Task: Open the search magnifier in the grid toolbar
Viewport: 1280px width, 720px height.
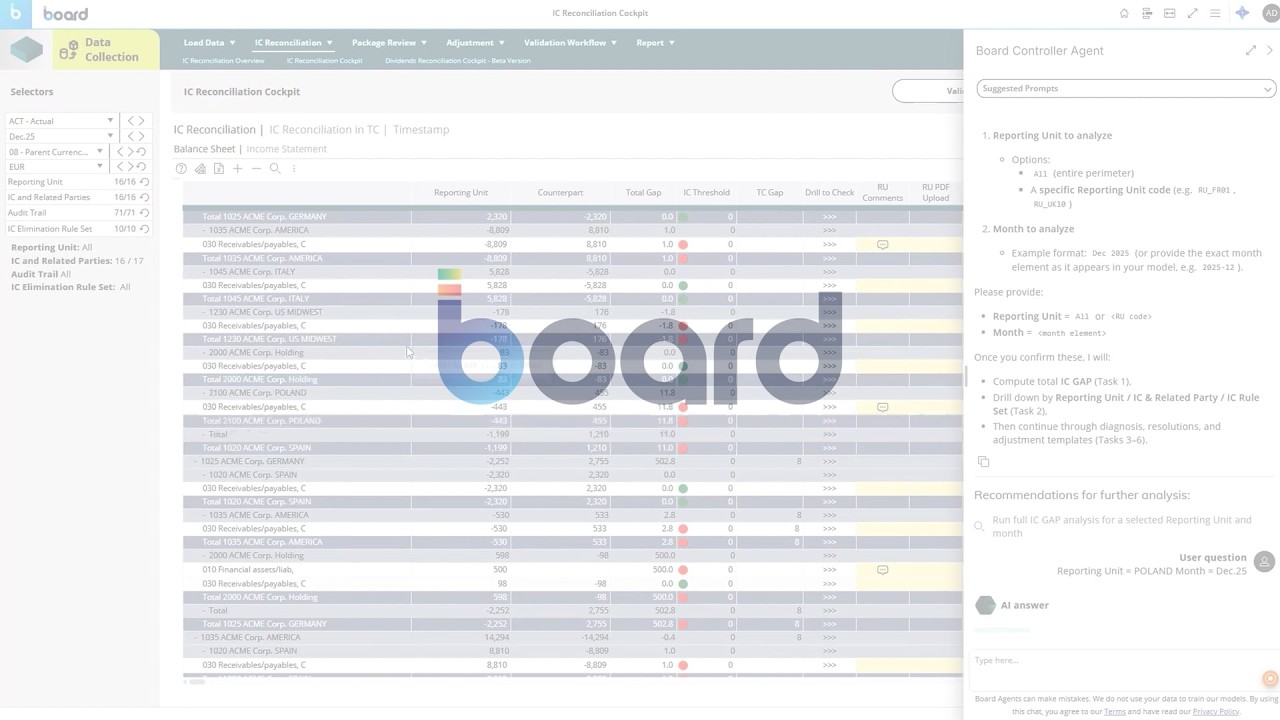Action: point(275,169)
